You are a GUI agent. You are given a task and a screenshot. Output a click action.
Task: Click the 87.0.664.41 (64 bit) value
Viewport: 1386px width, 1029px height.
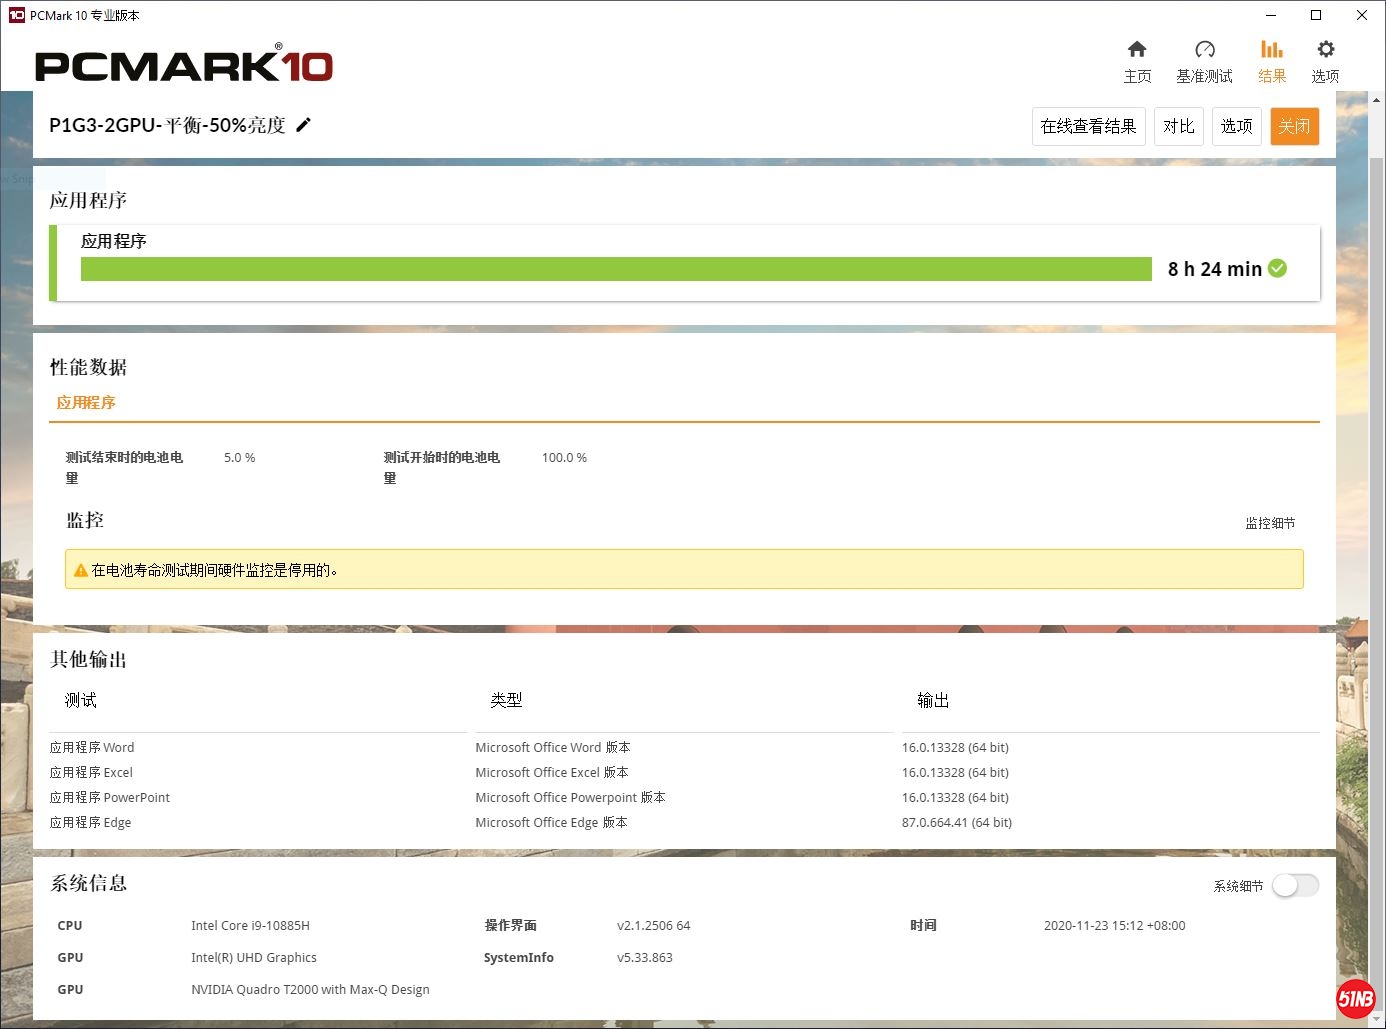pyautogui.click(x=957, y=822)
